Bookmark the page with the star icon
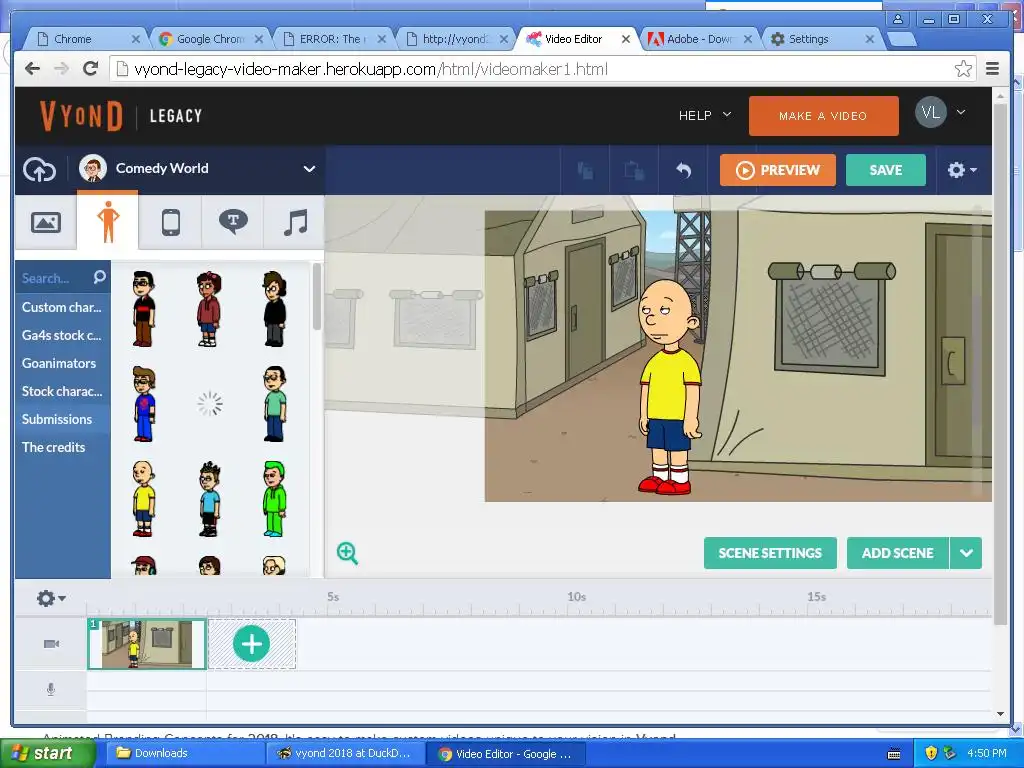This screenshot has width=1024, height=768. point(963,69)
